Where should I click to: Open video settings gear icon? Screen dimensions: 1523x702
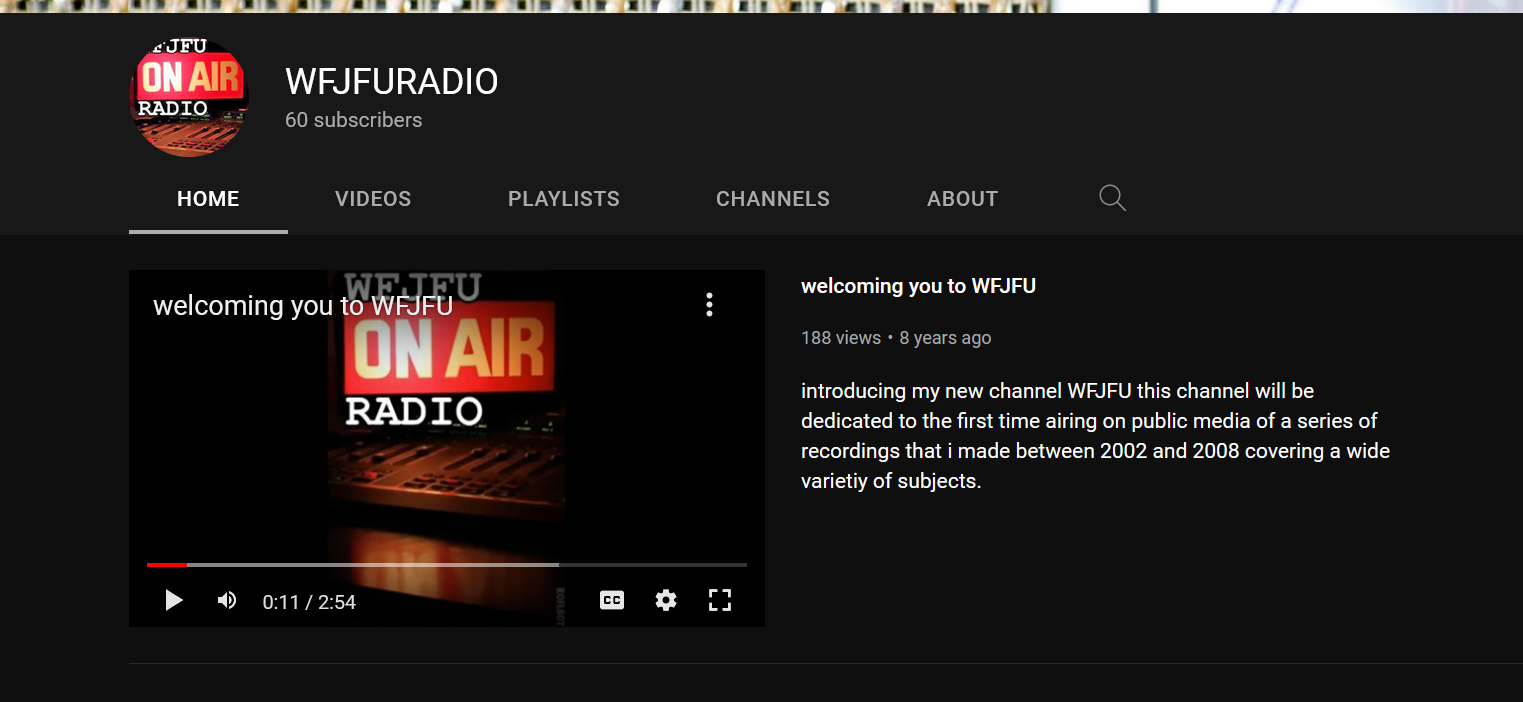[x=666, y=600]
